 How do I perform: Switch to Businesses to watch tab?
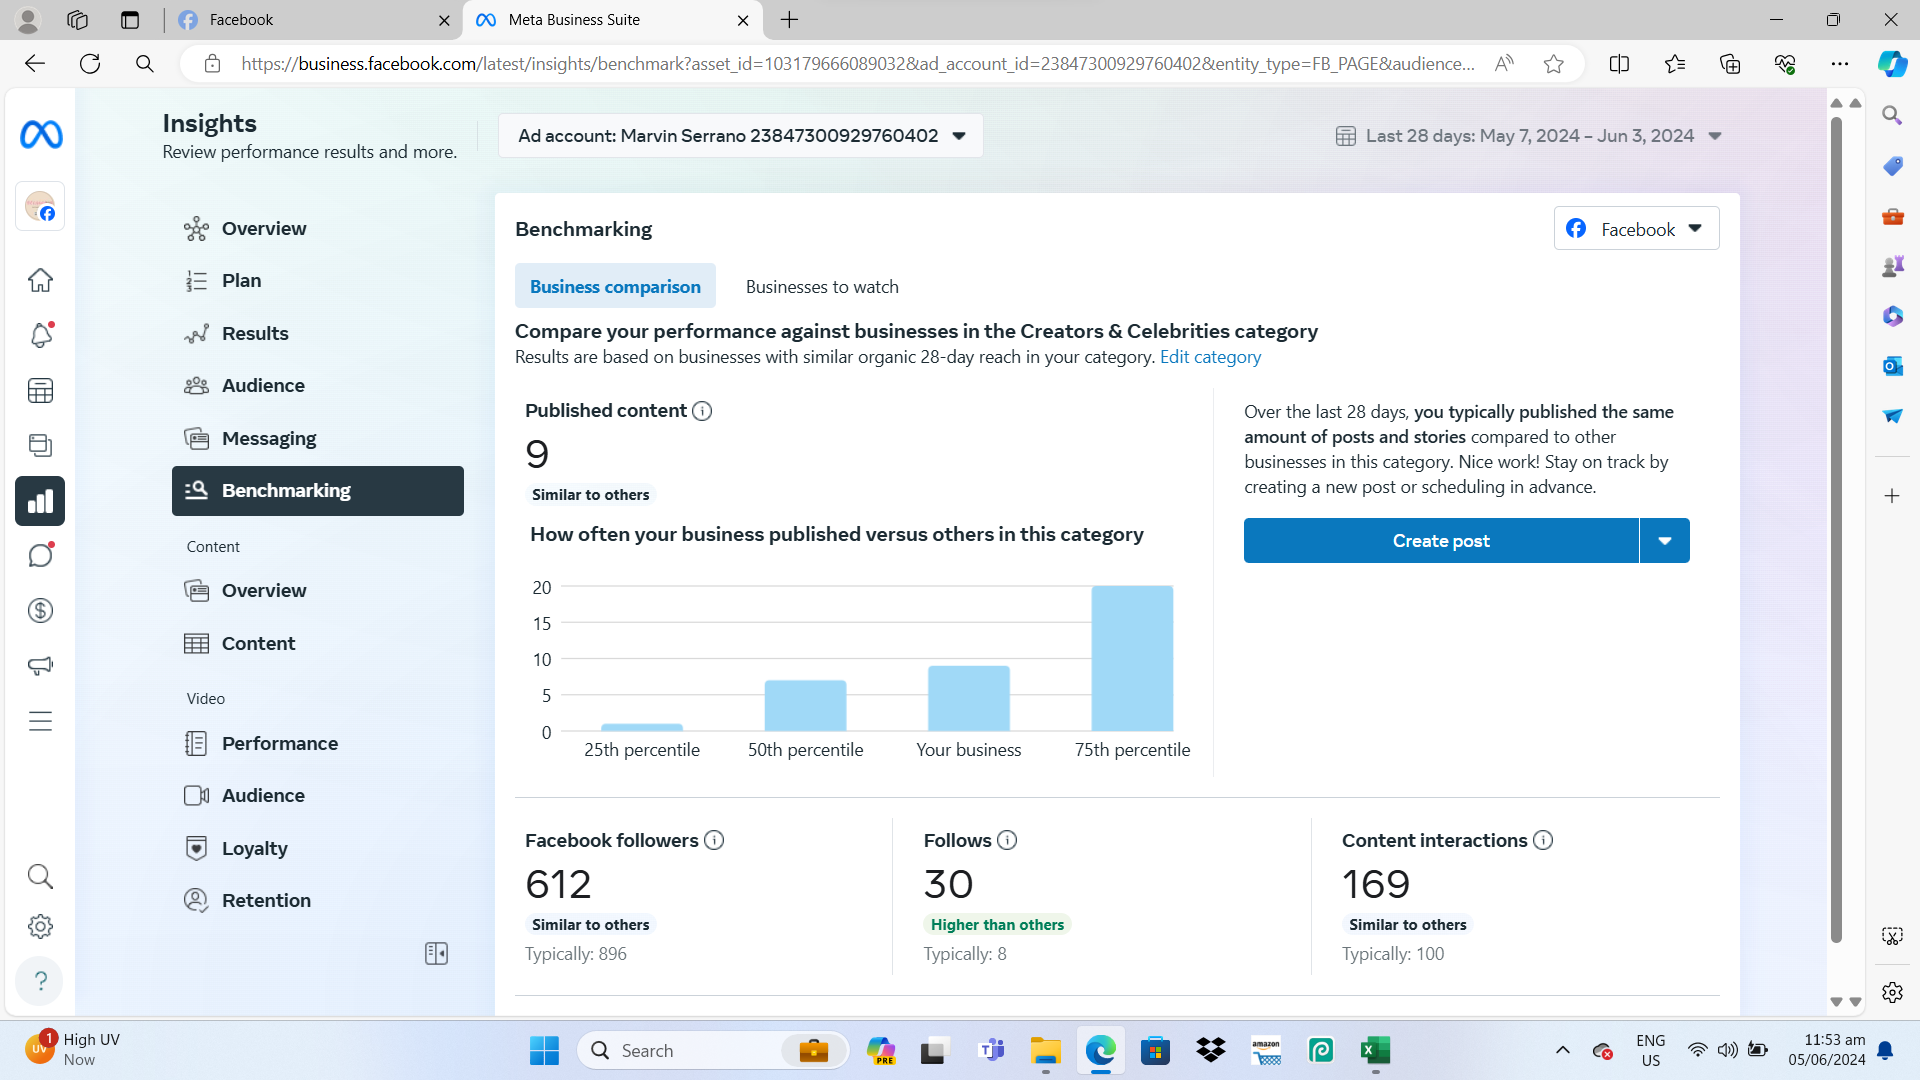coord(822,287)
